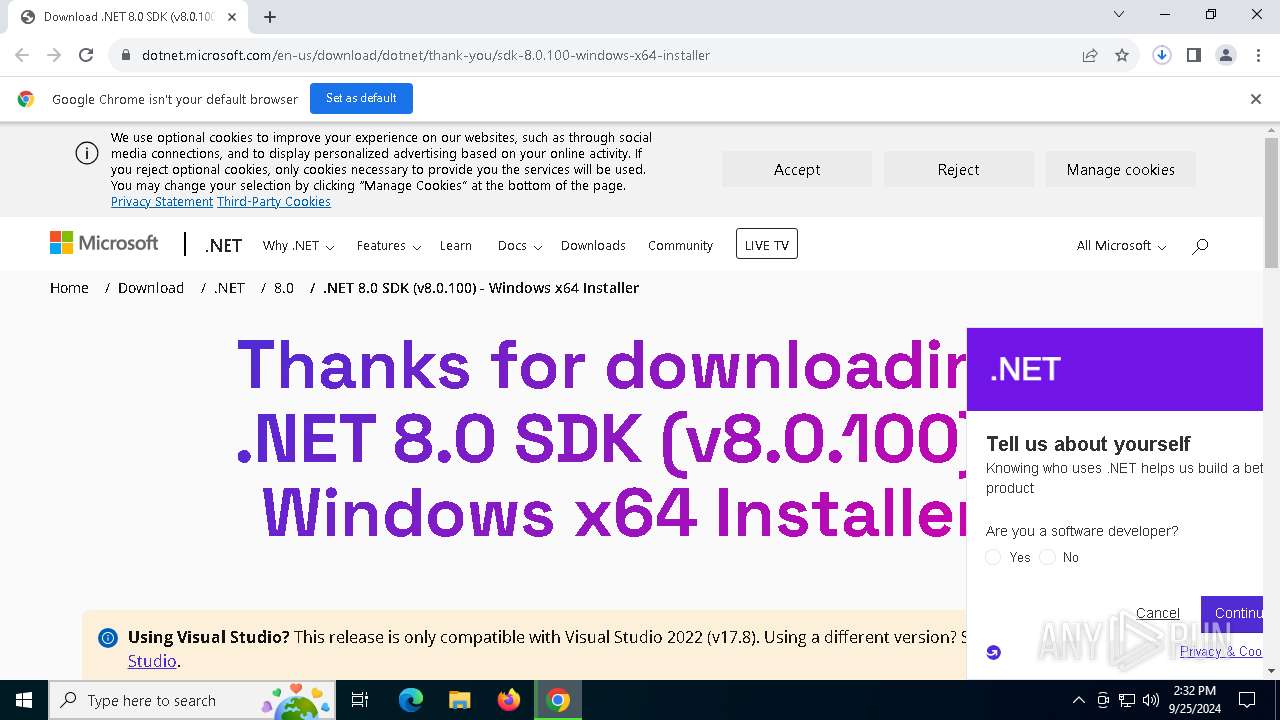
Task: Expand the Features dropdown
Action: point(388,246)
